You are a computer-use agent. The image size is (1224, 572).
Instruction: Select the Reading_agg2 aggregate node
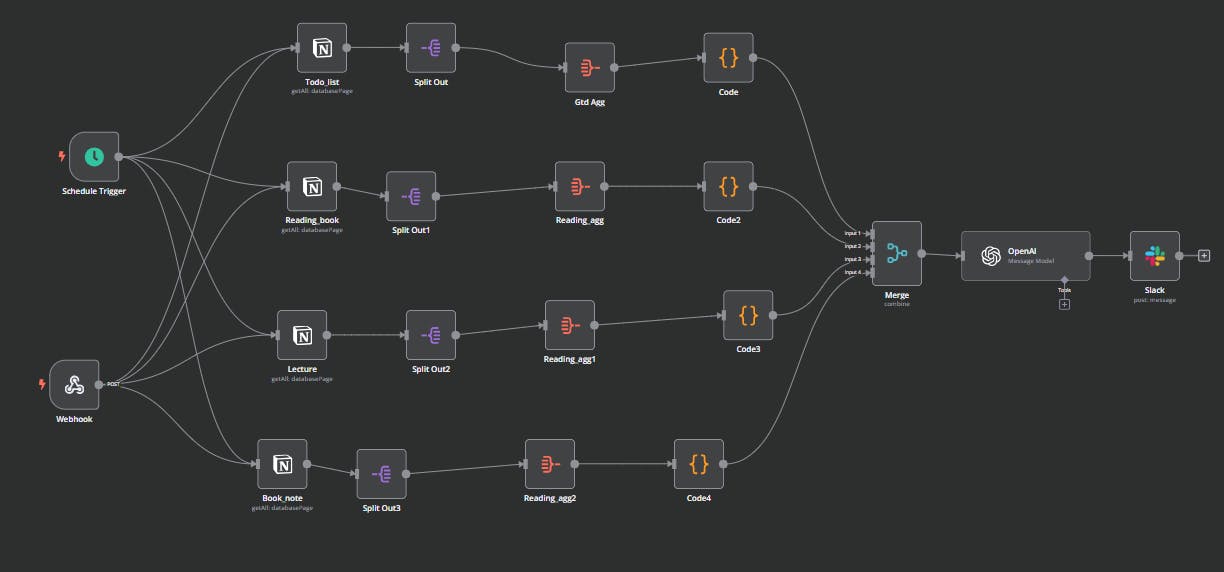tap(550, 464)
